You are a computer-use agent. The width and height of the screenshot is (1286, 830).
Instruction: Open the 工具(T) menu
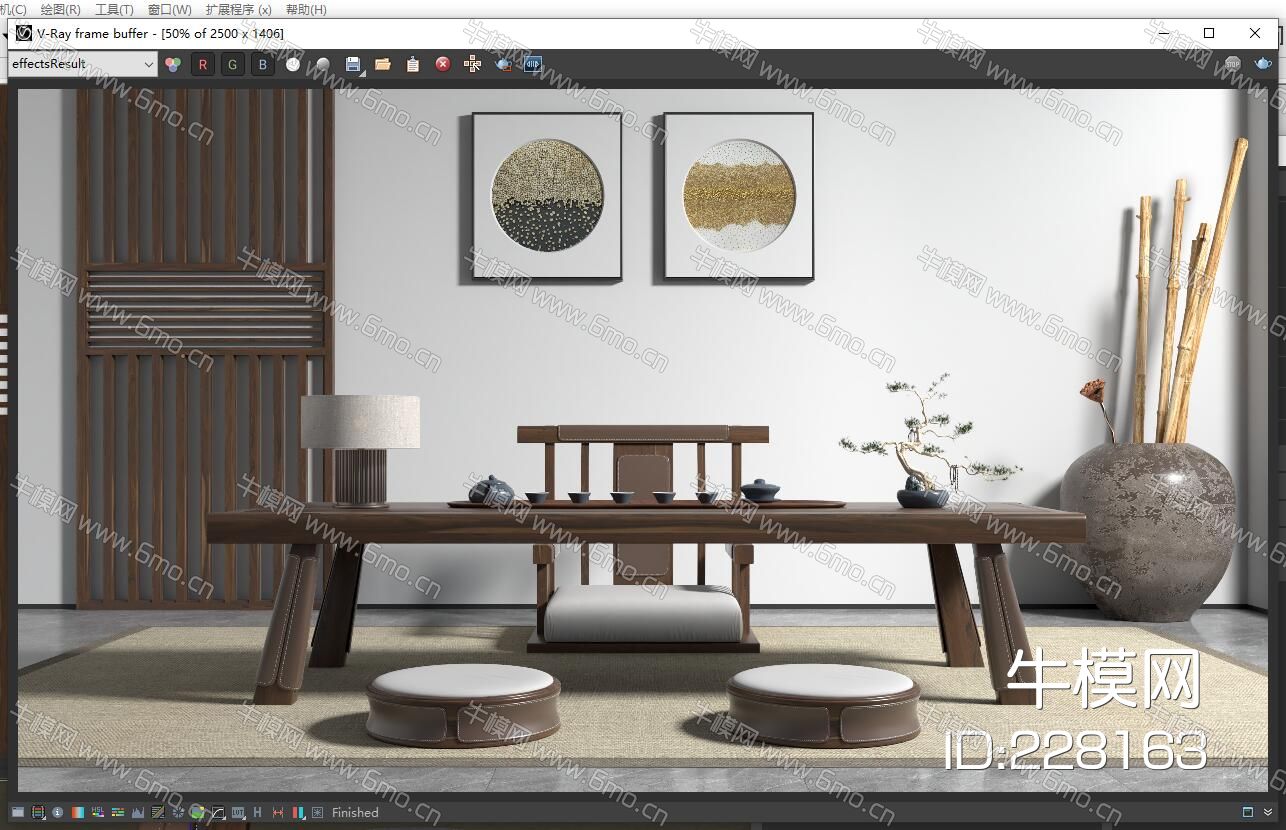click(114, 9)
